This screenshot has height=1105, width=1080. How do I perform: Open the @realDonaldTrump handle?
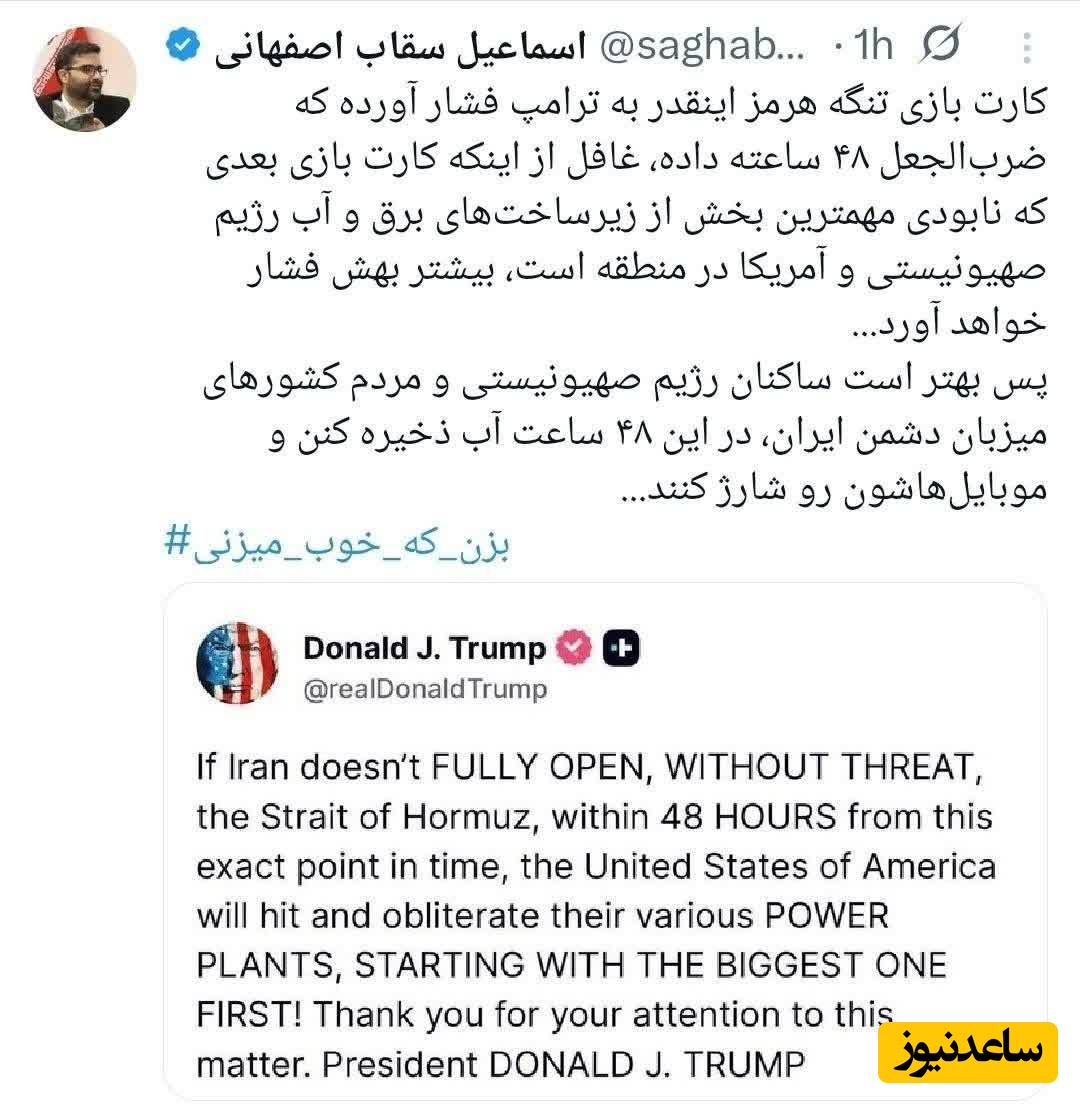425,689
